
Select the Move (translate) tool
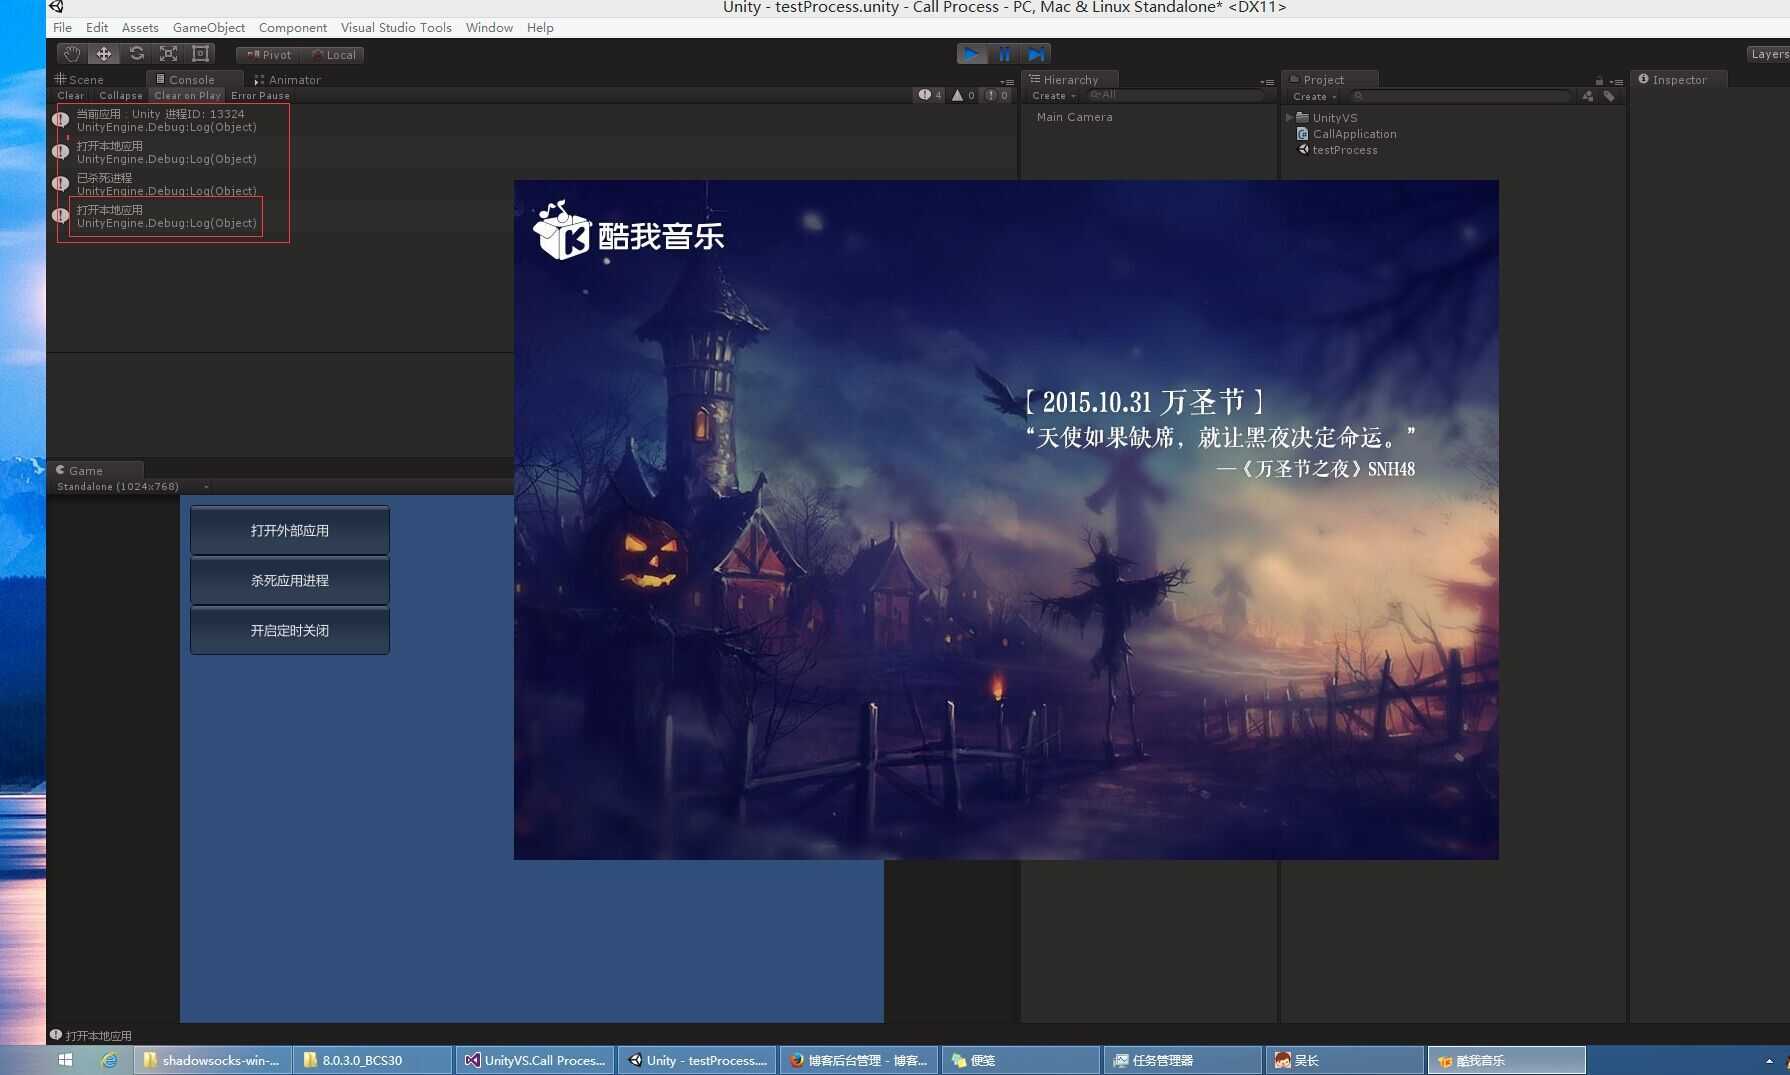pyautogui.click(x=104, y=54)
